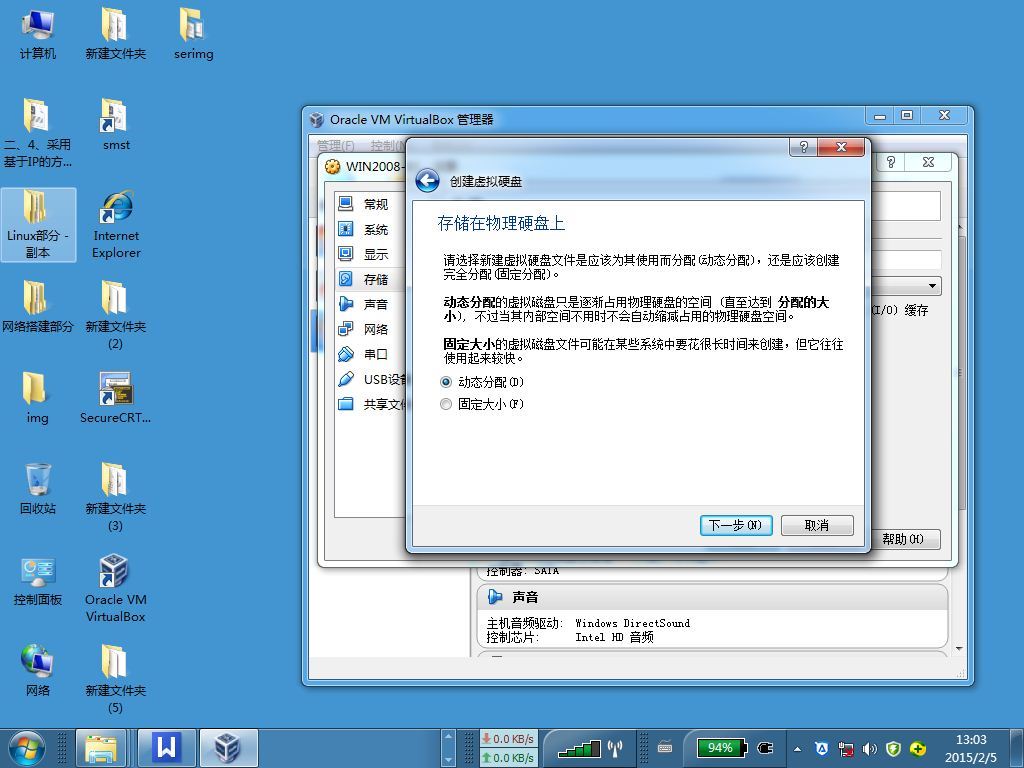Screen dimensions: 1024x768
Task: Click the Windows Start button
Action: pyautogui.click(x=27, y=748)
